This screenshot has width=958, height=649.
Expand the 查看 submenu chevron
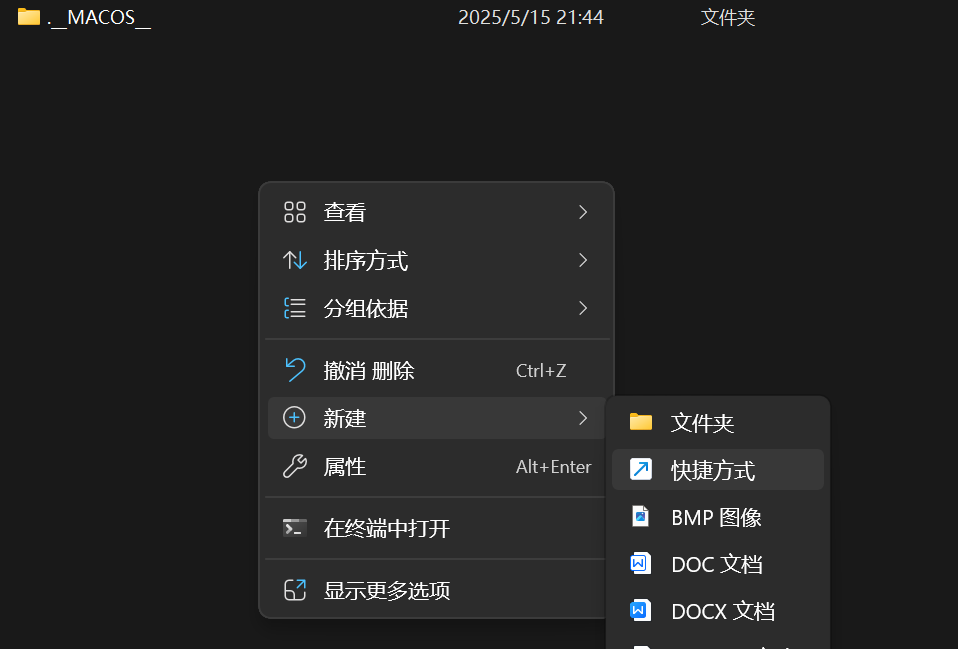[583, 212]
